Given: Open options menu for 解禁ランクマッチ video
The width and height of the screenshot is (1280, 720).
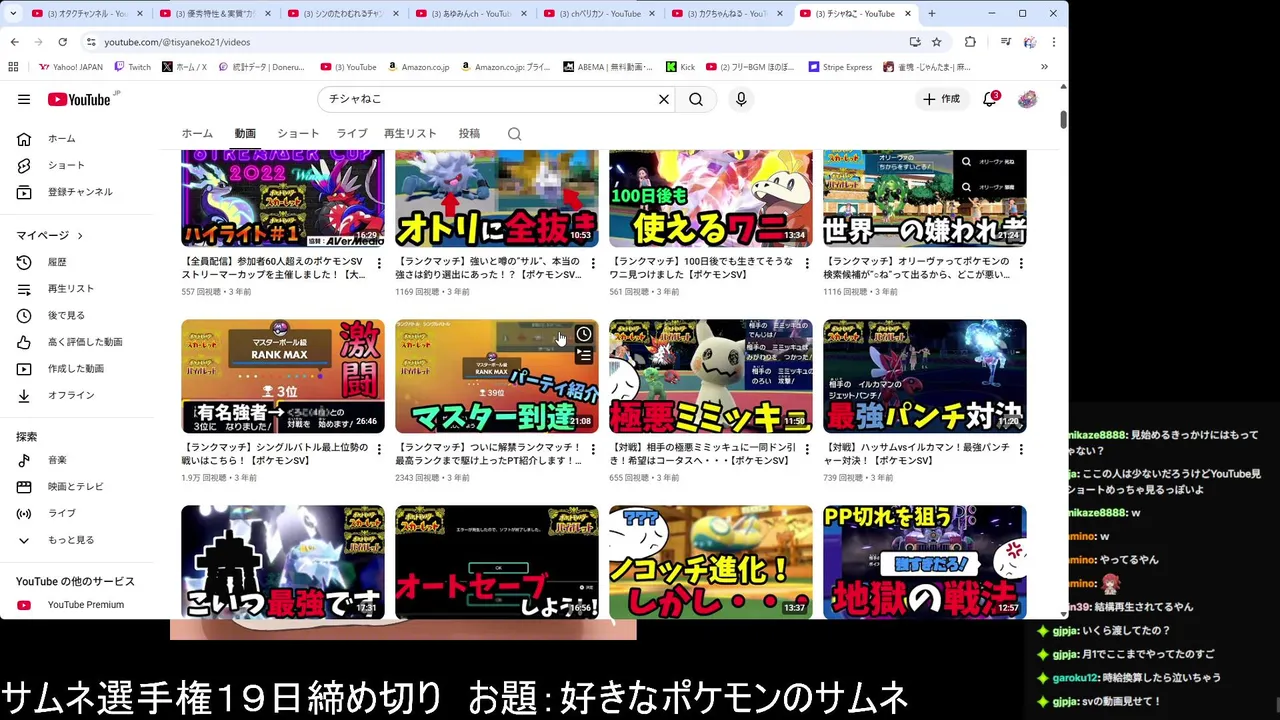Looking at the screenshot, I should 593,449.
